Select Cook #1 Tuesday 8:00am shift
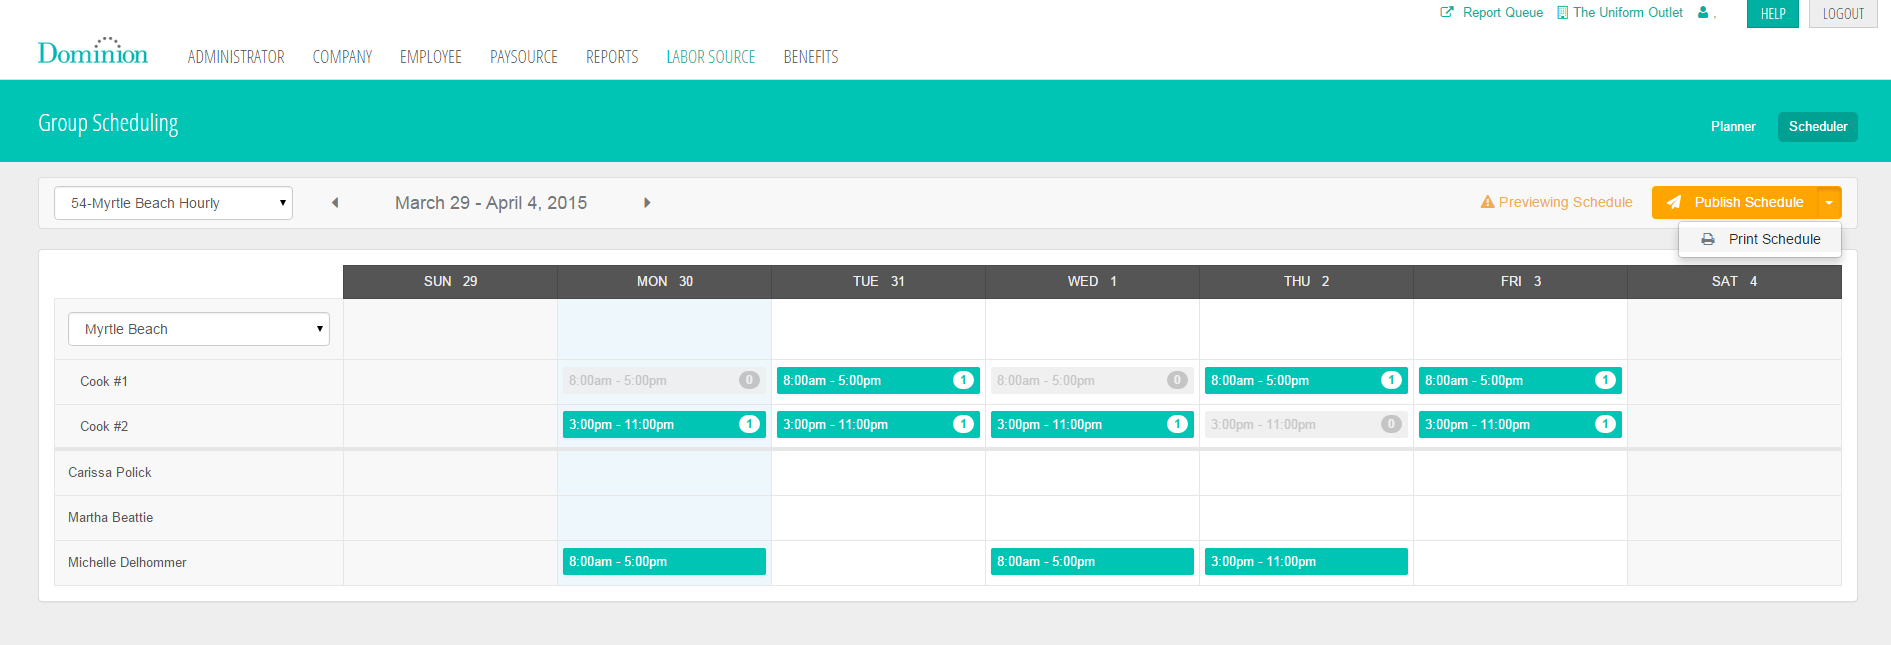The width and height of the screenshot is (1891, 645). click(878, 381)
